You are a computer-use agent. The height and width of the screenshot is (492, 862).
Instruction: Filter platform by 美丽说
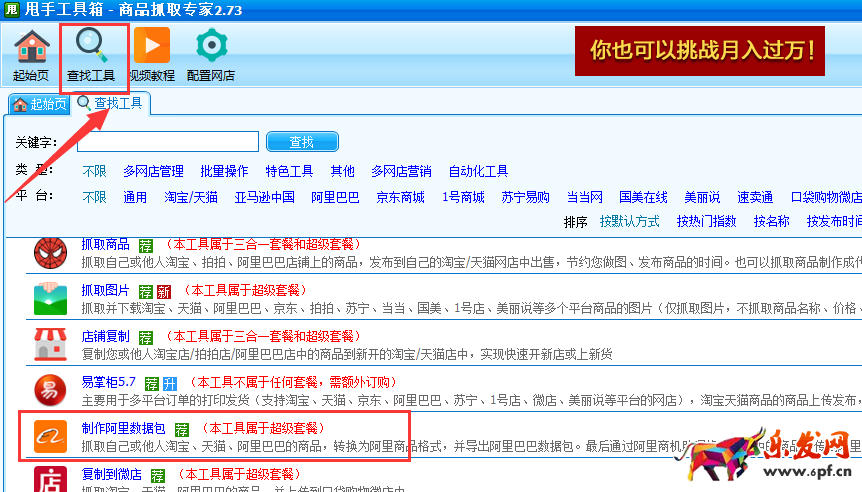702,197
